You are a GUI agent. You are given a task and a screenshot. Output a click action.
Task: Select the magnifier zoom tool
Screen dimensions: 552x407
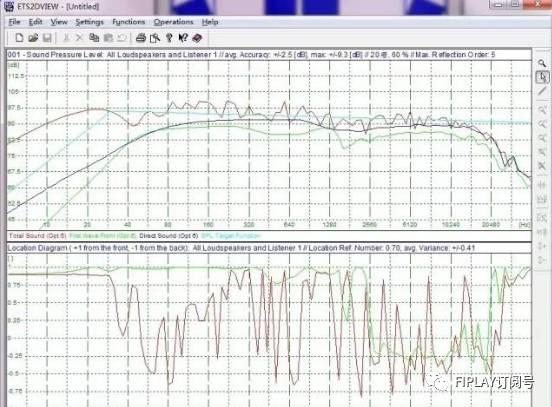coord(542,63)
